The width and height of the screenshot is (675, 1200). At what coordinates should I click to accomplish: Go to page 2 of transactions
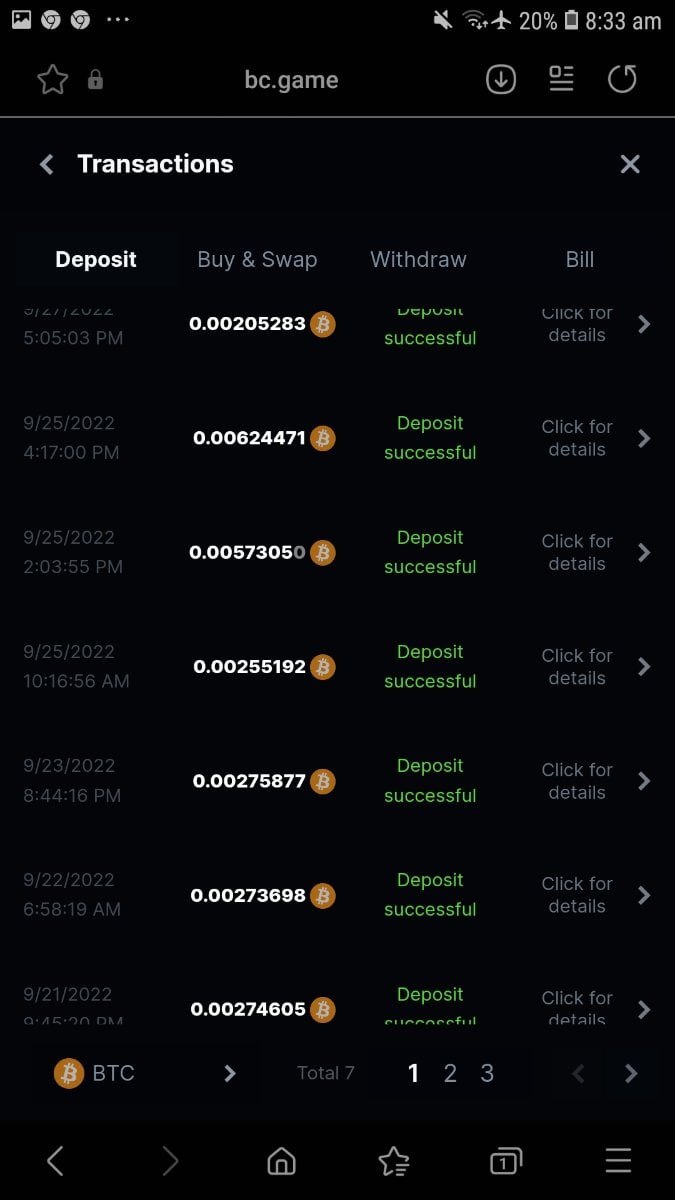(450, 1073)
